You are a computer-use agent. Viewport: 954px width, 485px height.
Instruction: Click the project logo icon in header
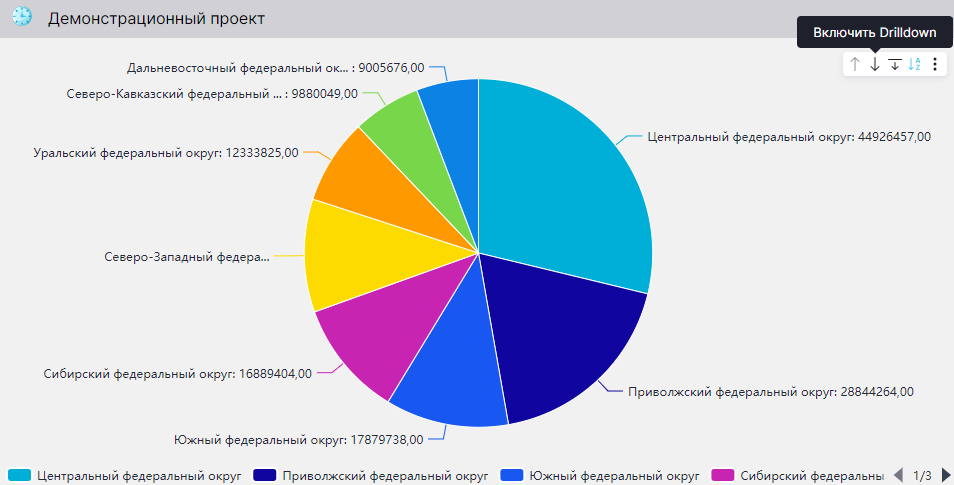(x=21, y=17)
